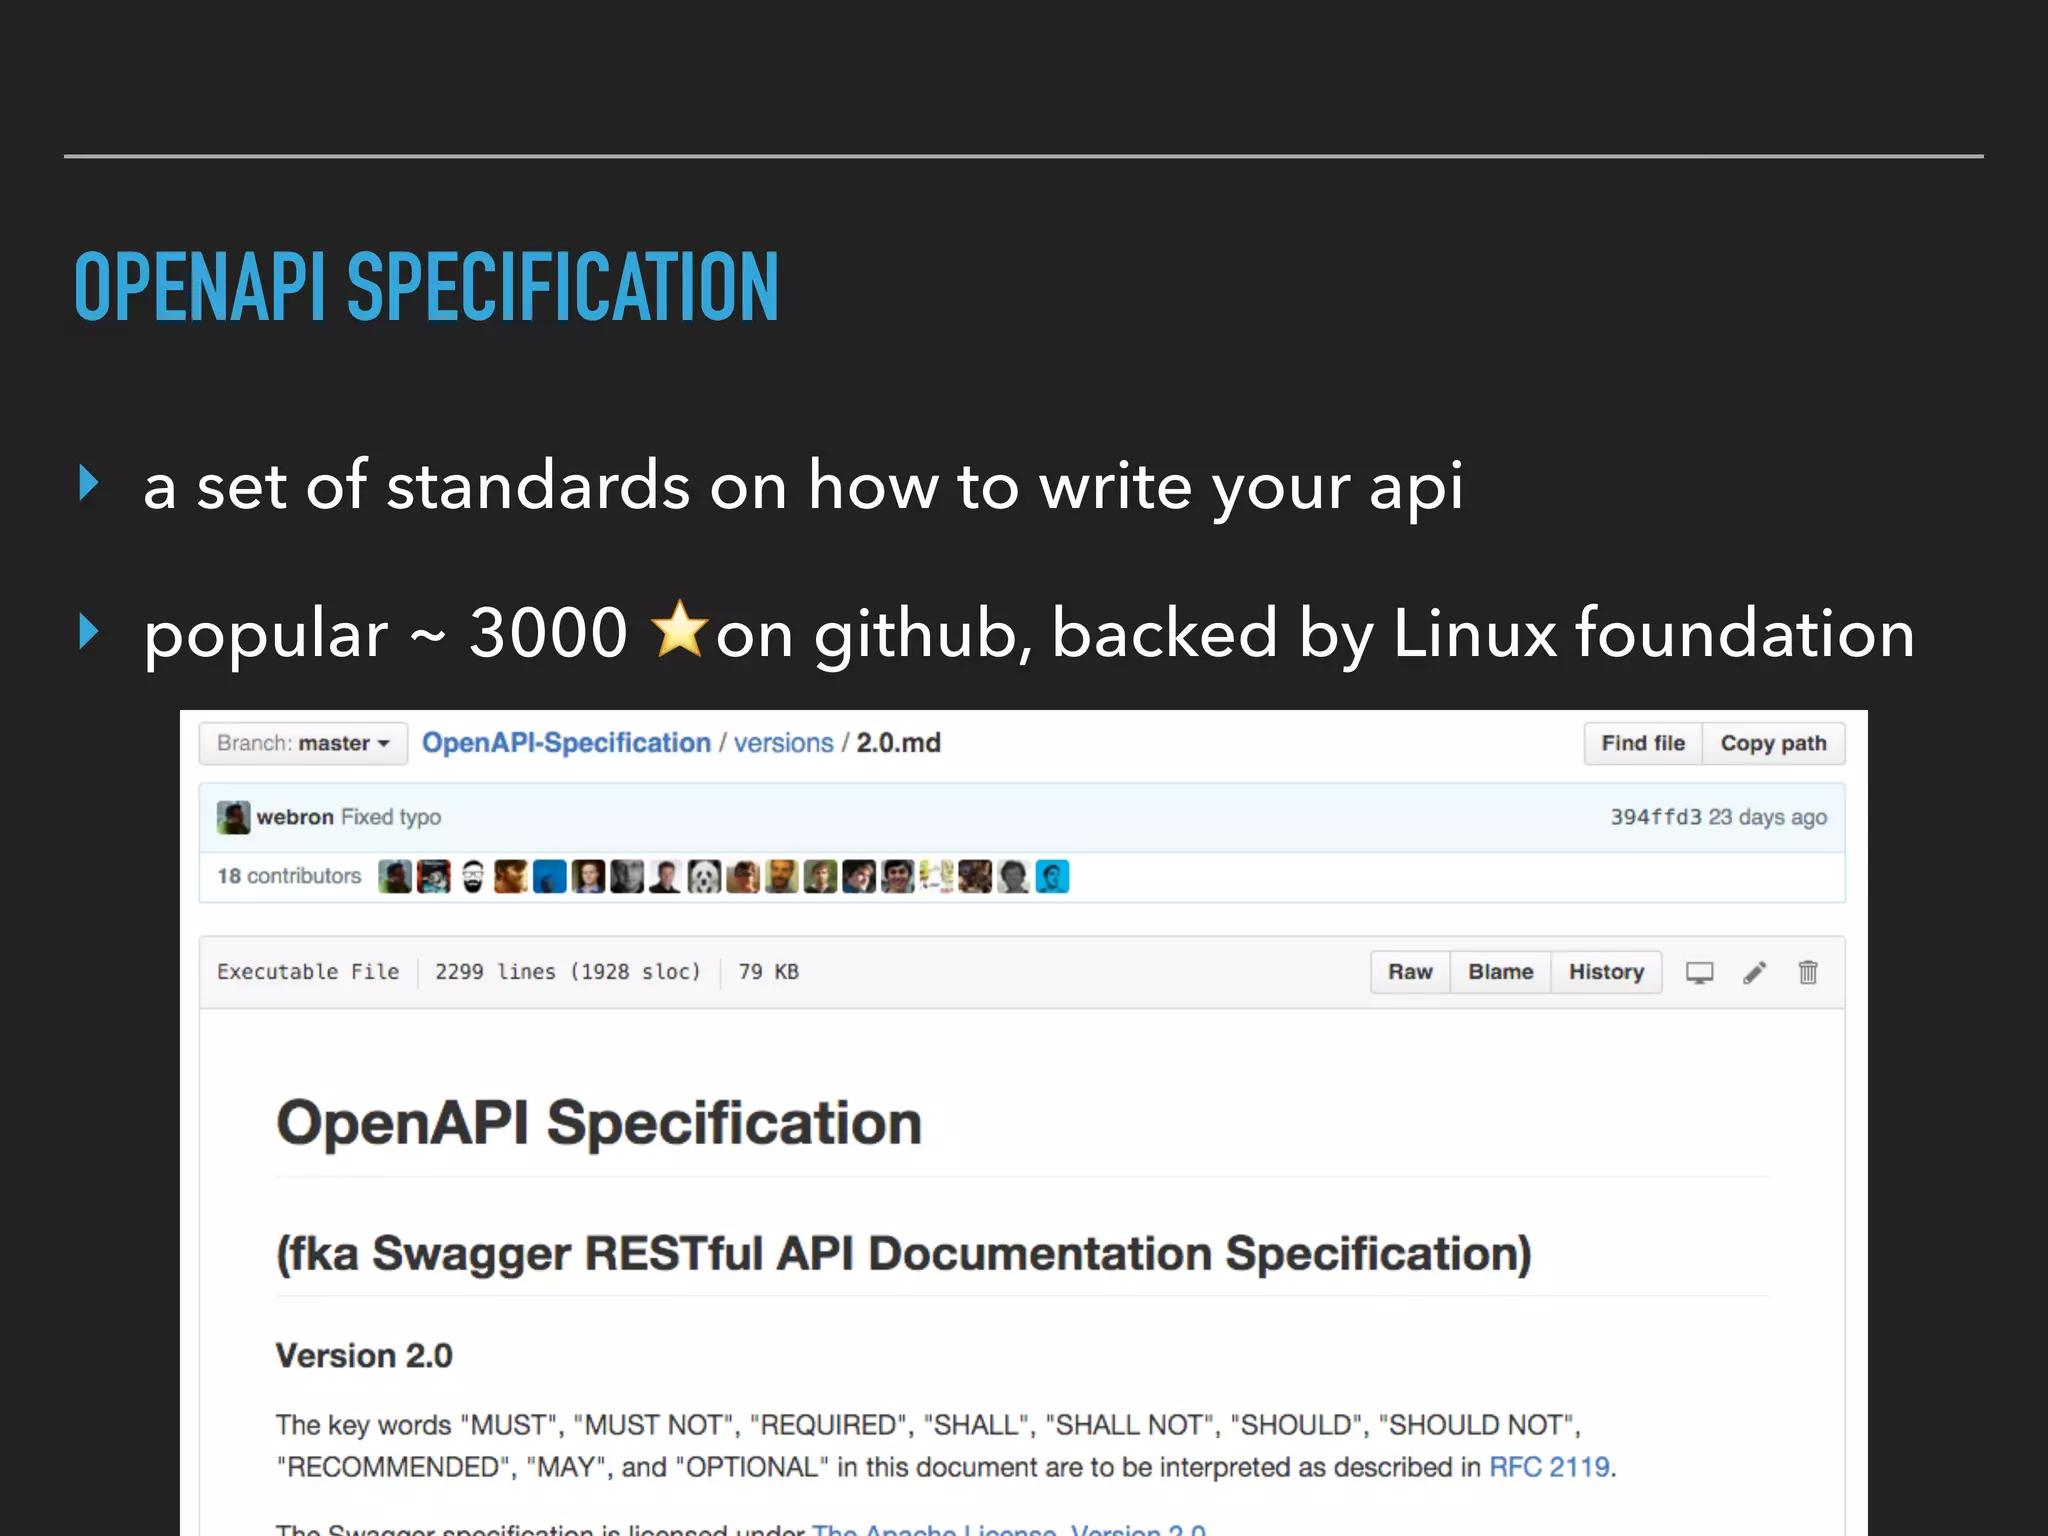Follow the RFC 2119 link
2048x1536 pixels.
tap(1549, 1467)
